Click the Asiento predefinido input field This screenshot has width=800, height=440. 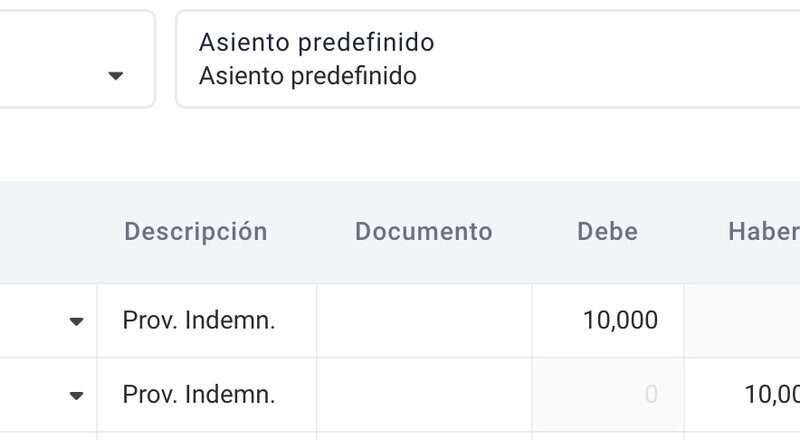click(488, 59)
